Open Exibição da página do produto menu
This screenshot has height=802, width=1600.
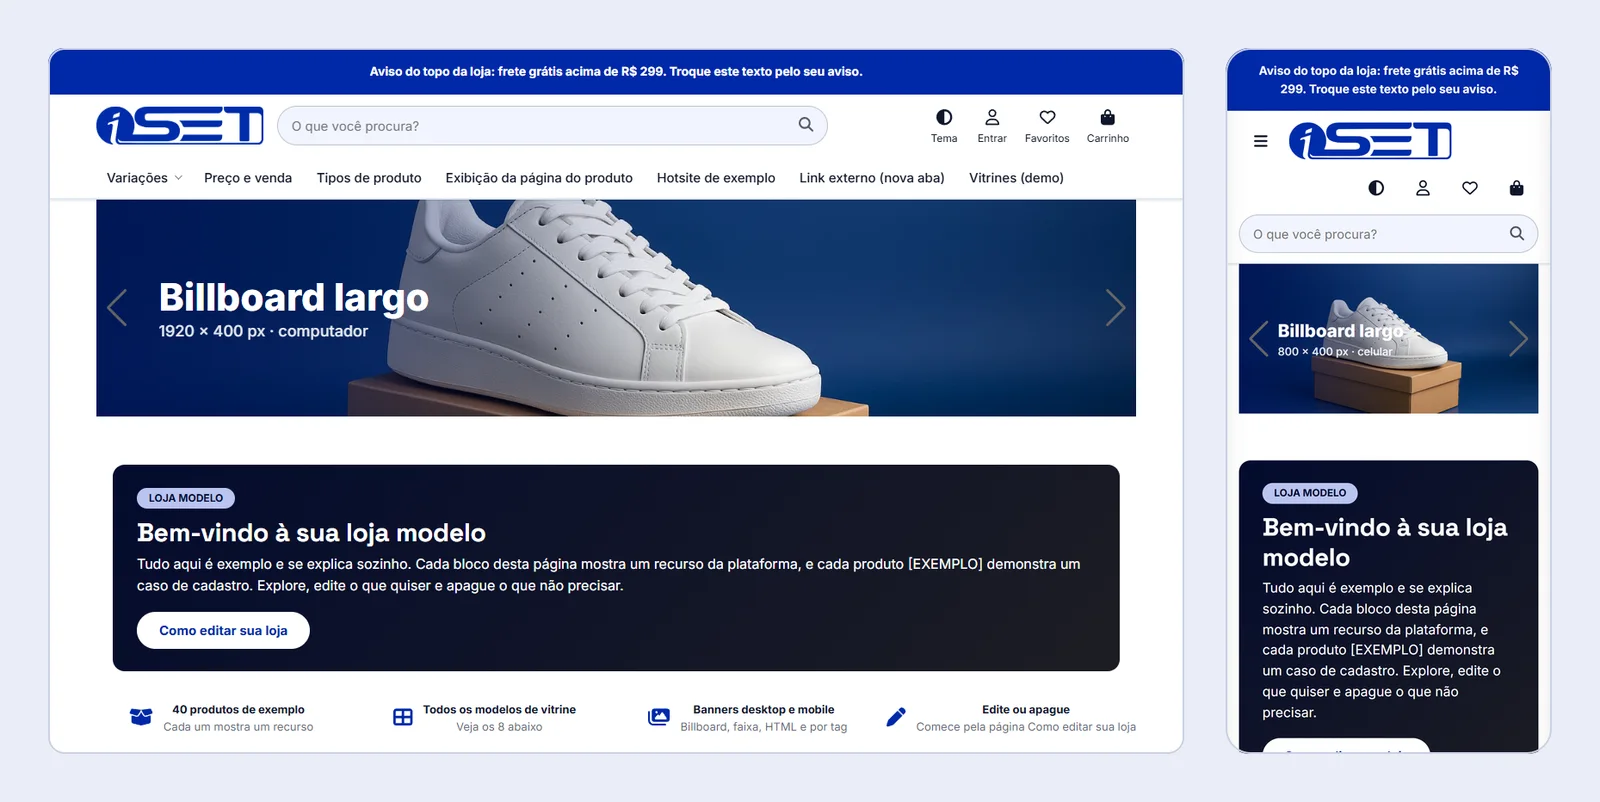pos(539,178)
